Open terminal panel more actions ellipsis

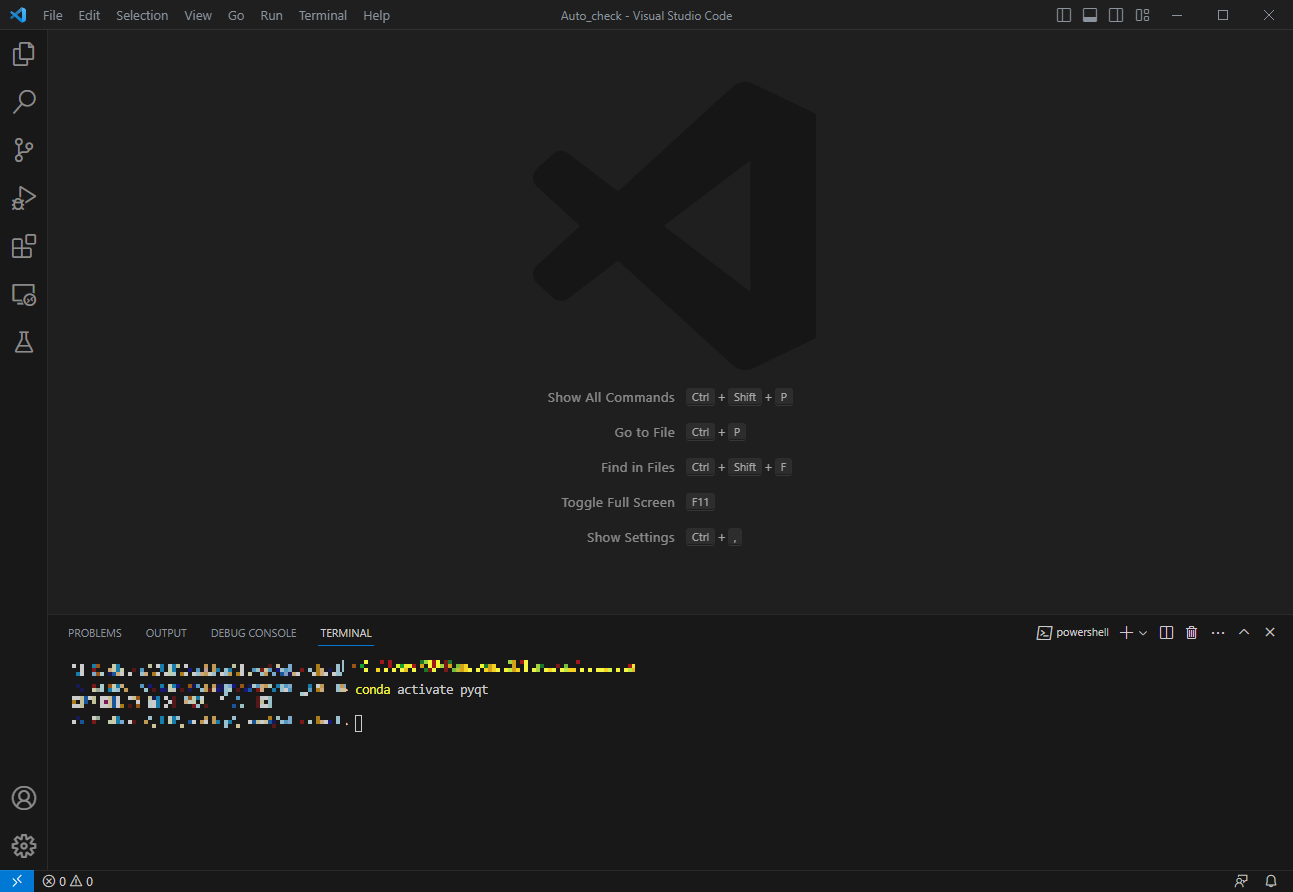pos(1218,632)
